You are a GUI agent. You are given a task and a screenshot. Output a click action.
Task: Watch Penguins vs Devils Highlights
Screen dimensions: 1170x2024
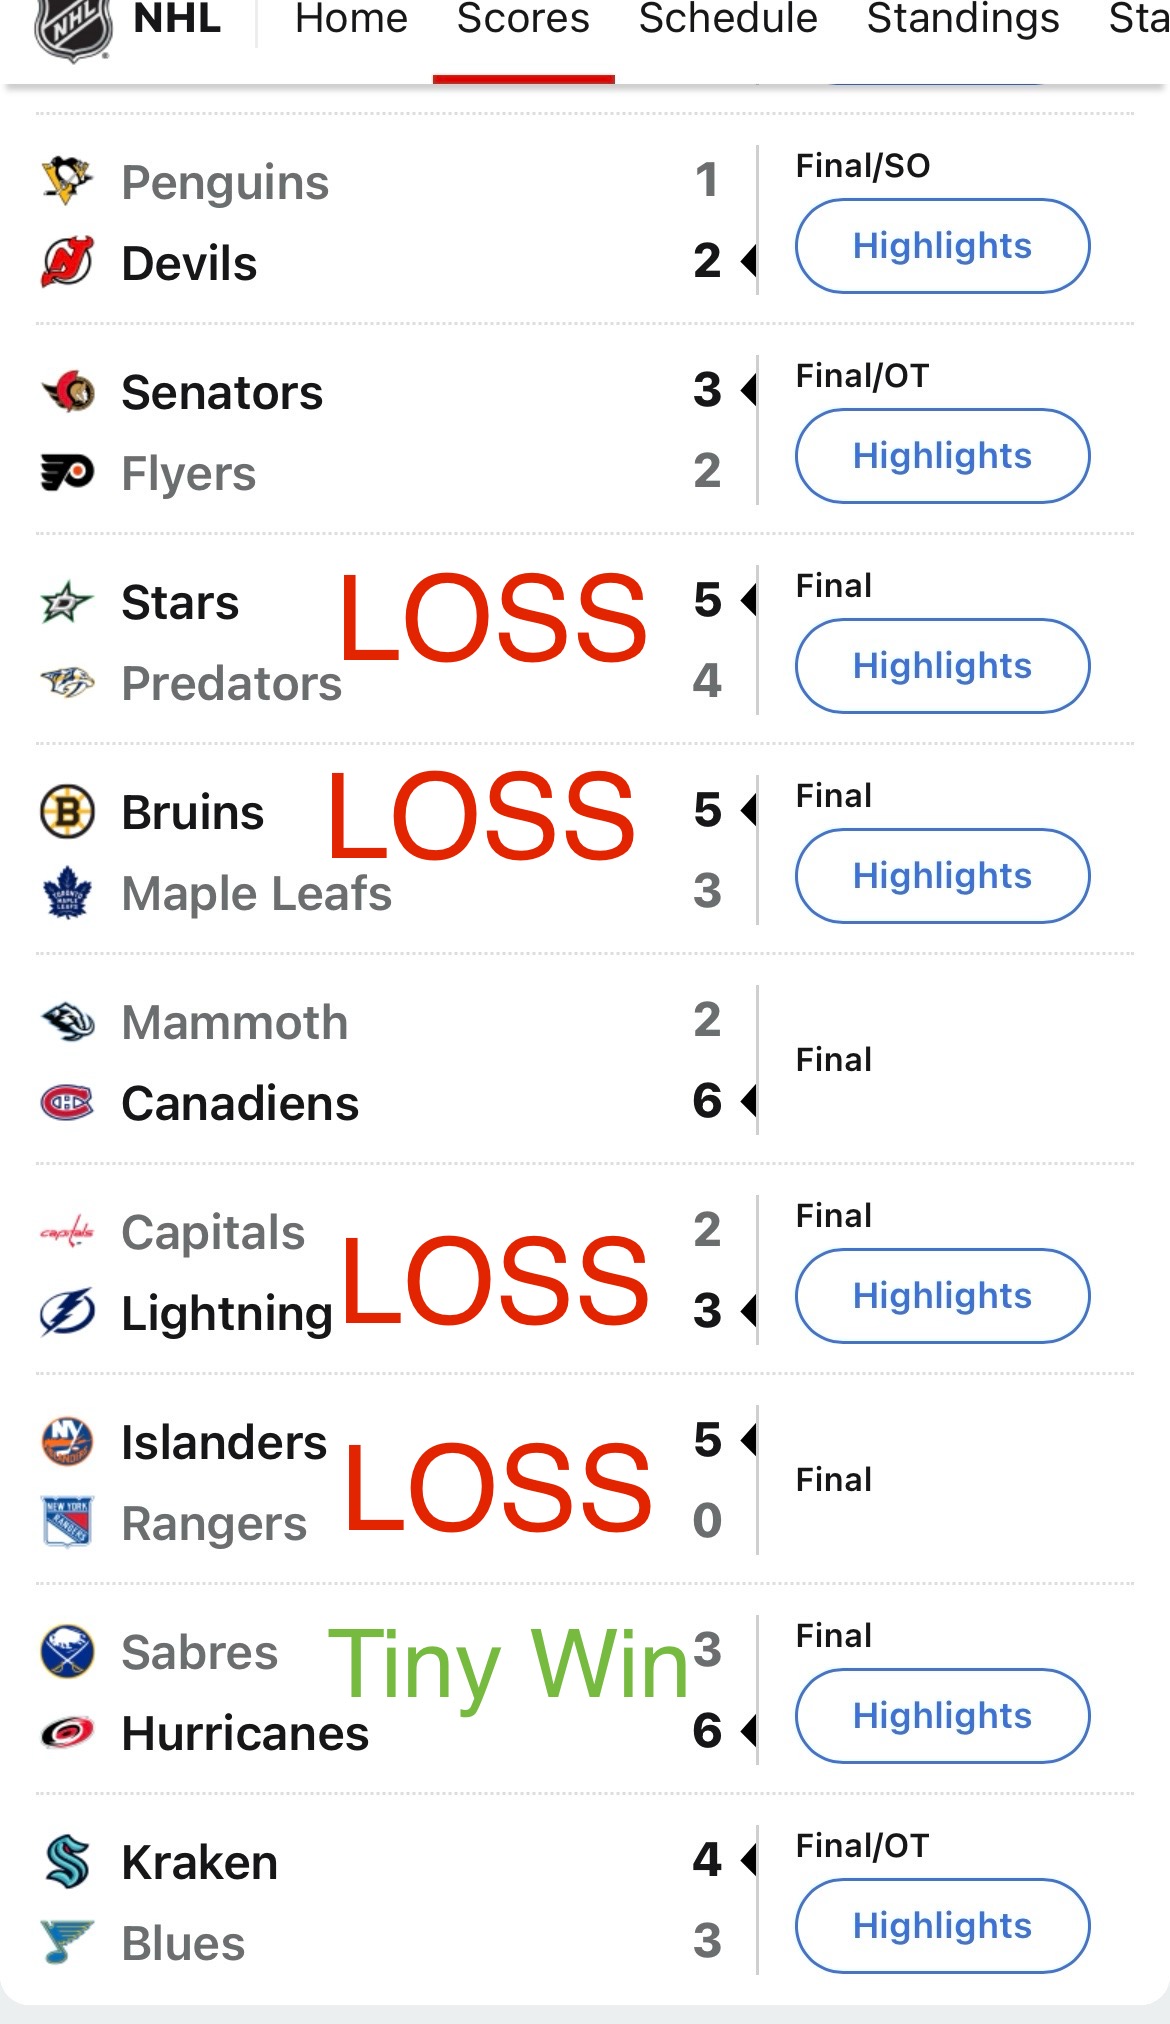942,246
